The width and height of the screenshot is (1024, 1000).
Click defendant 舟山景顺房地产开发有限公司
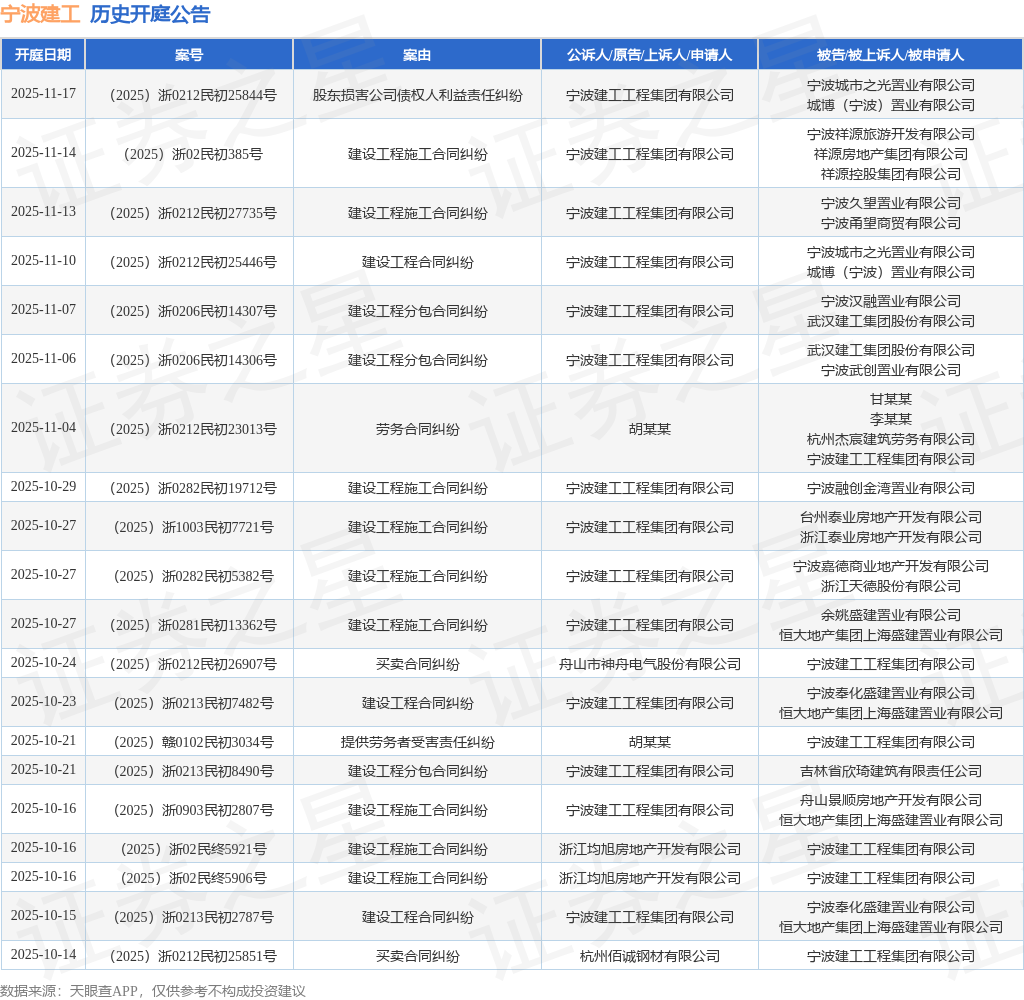[x=891, y=800]
